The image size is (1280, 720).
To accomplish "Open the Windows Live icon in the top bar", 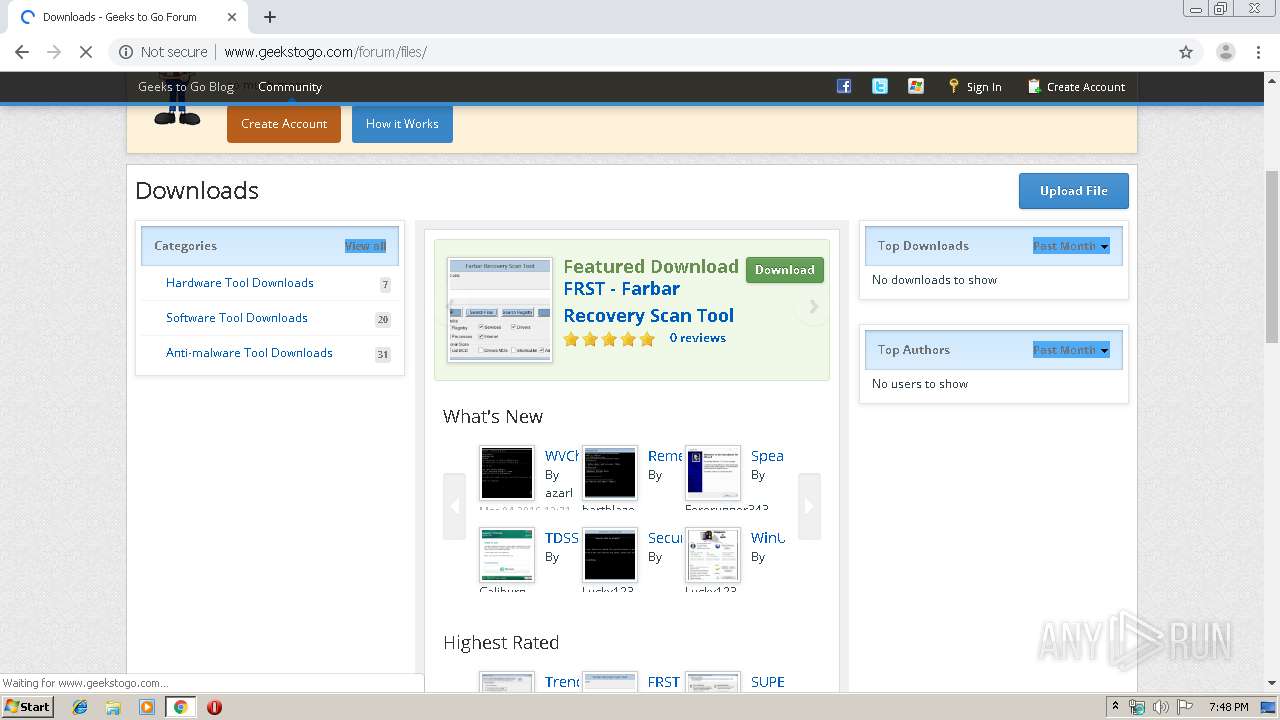I will tap(916, 86).
